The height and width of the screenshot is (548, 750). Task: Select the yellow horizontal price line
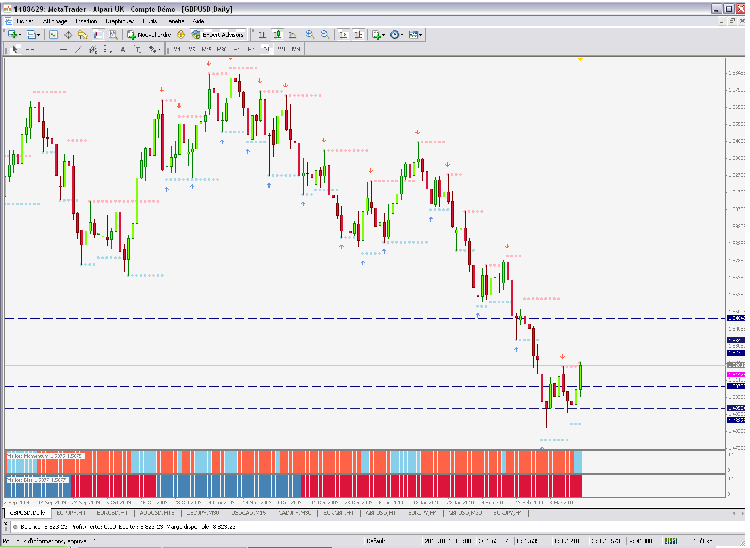(x=364, y=365)
